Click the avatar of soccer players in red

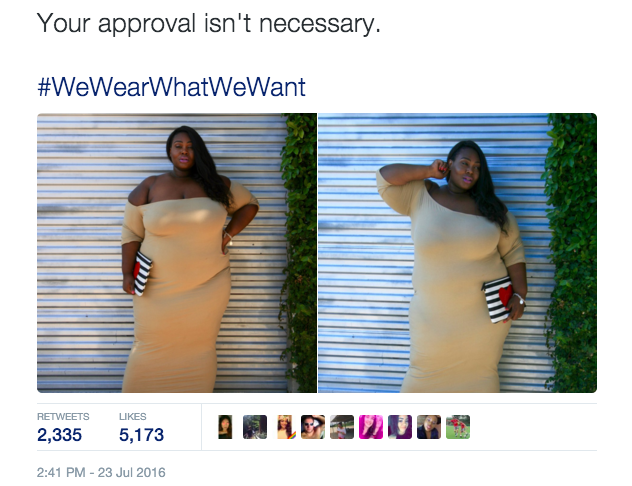458,427
